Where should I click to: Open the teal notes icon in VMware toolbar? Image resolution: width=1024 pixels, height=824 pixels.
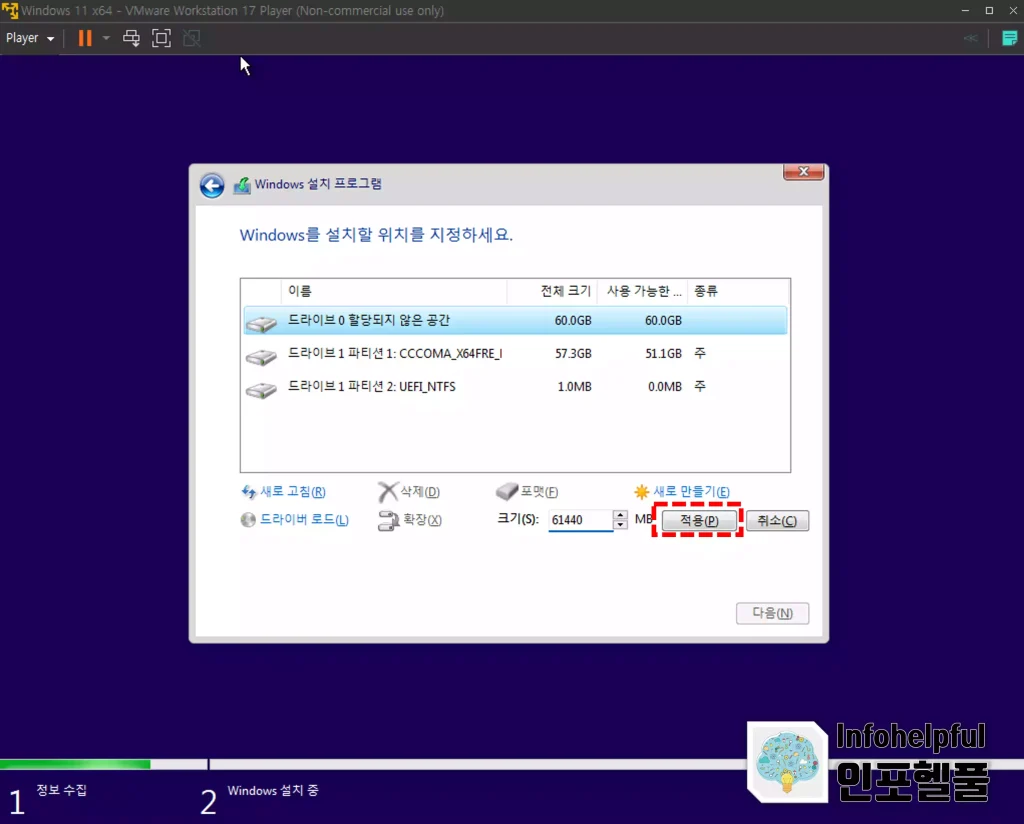(x=1010, y=38)
